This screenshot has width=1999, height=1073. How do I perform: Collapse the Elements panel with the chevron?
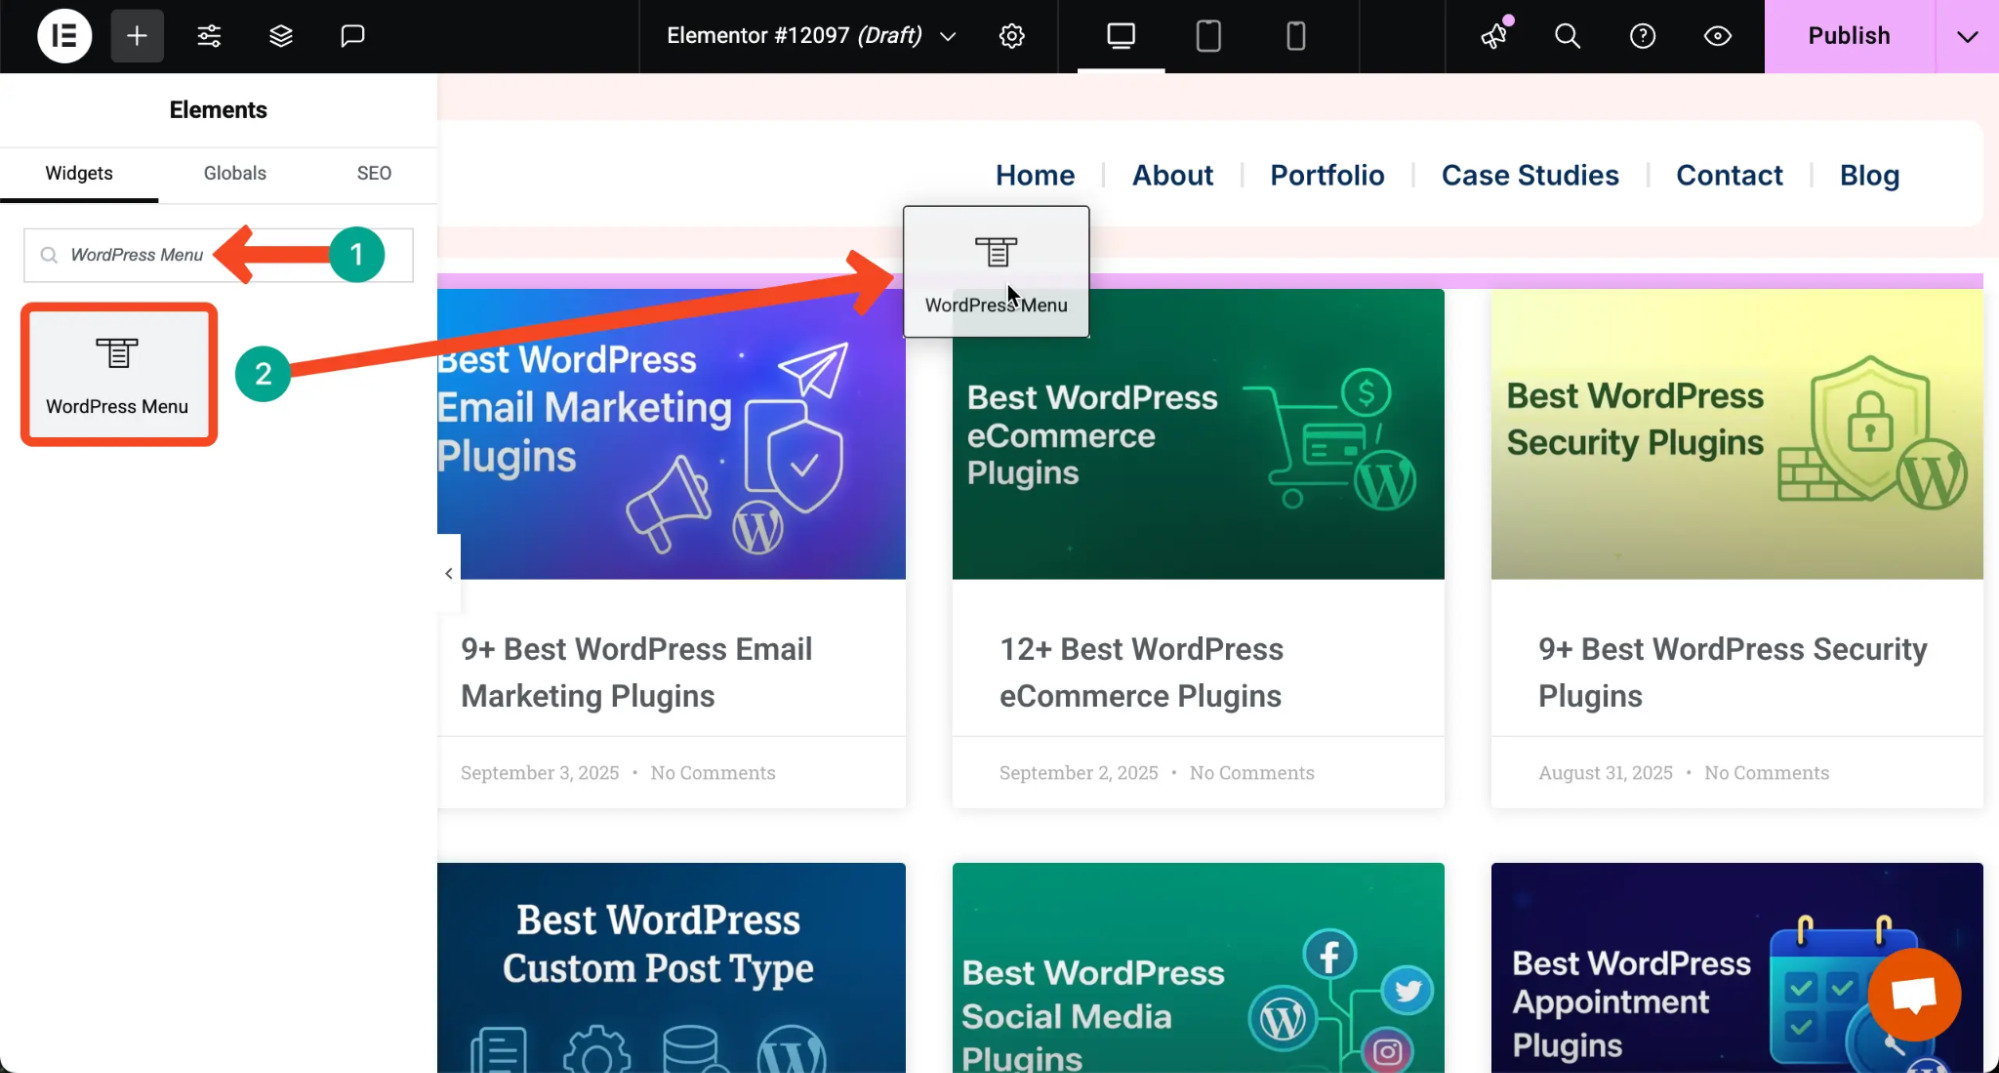click(448, 573)
